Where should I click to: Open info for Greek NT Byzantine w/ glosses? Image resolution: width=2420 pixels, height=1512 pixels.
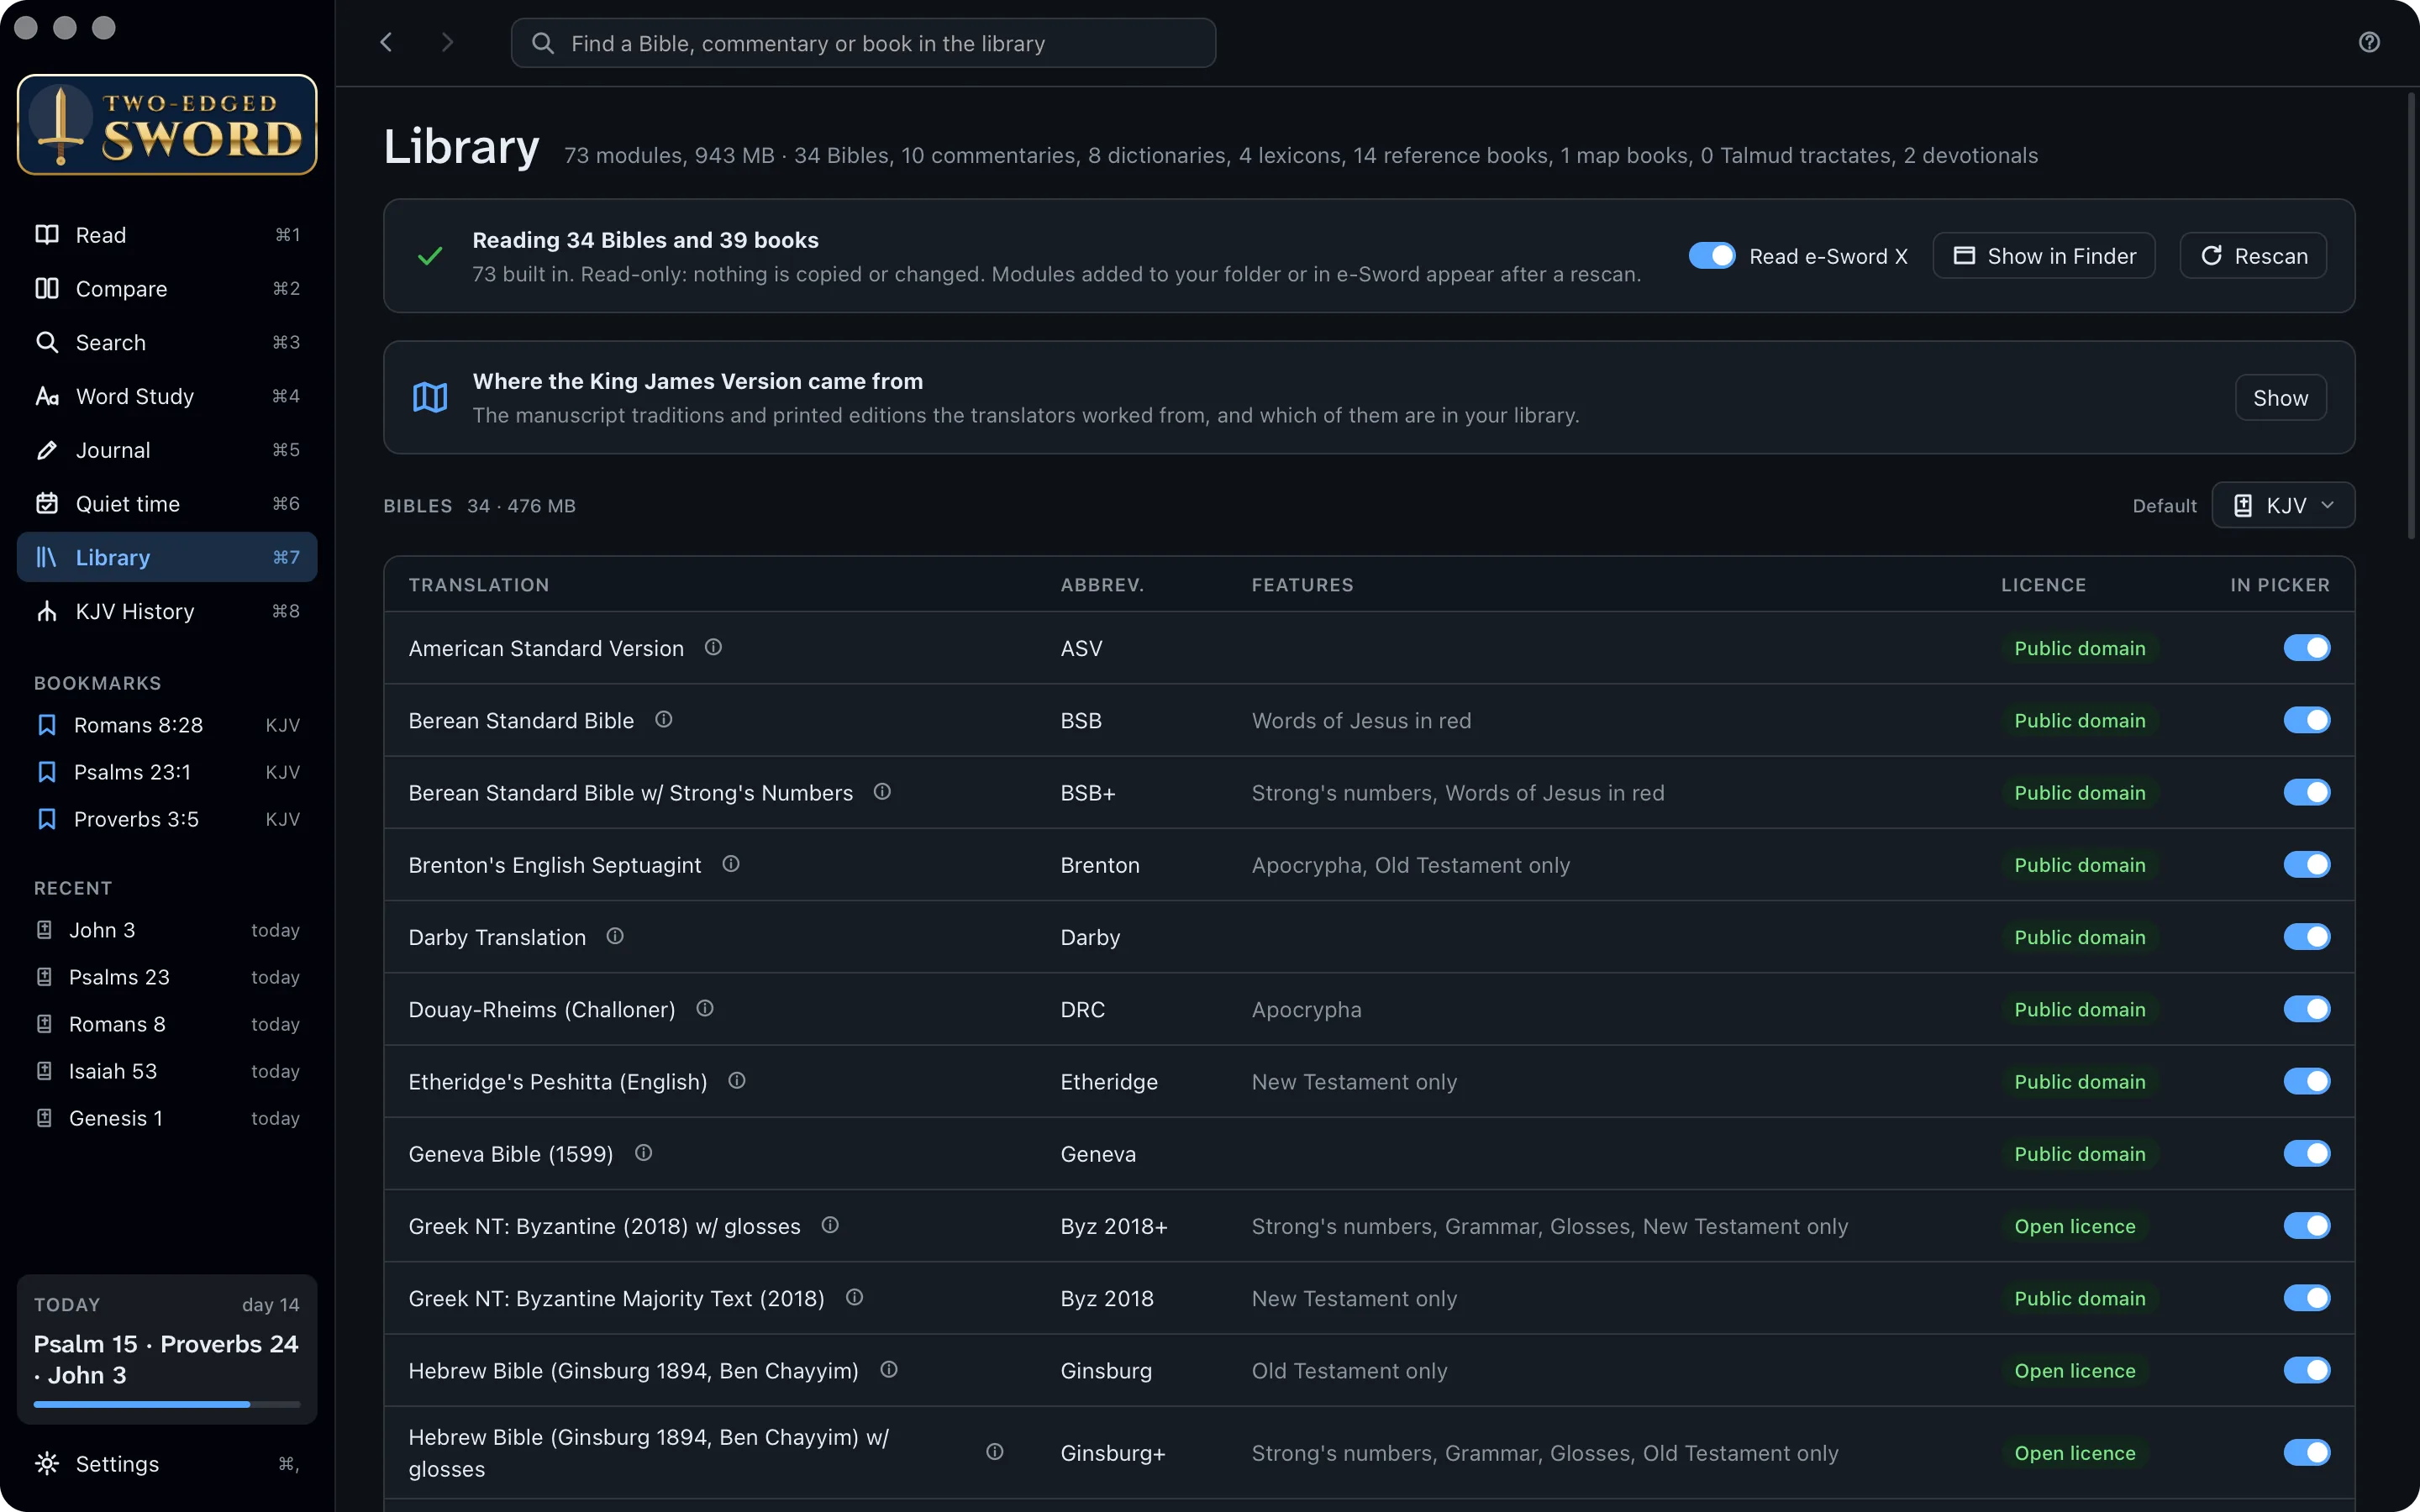[x=830, y=1225]
